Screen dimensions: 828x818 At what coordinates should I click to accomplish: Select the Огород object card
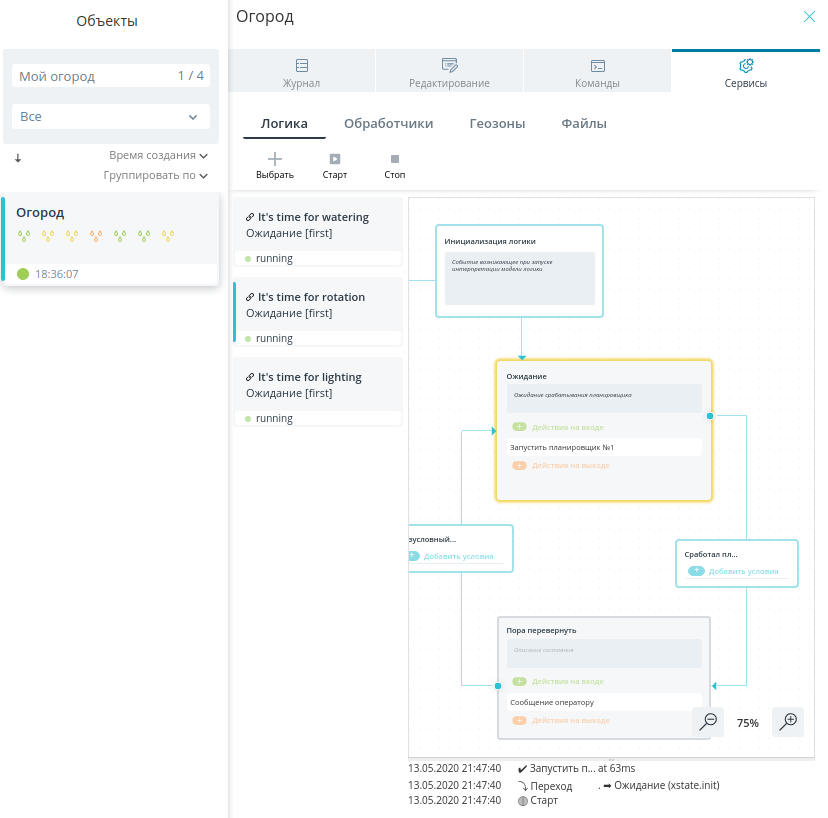click(x=111, y=239)
